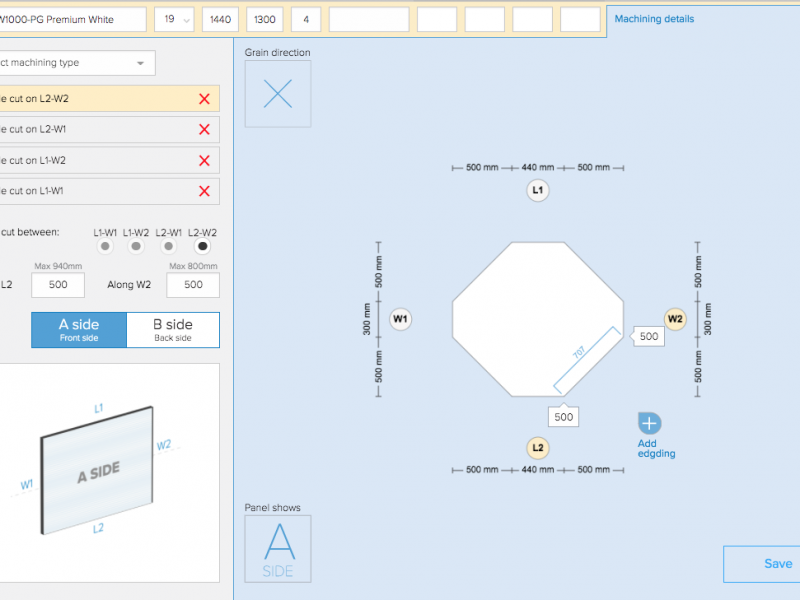This screenshot has width=800, height=600.
Task: Remove the cut on L1-W1 entry
Action: pyautogui.click(x=204, y=191)
